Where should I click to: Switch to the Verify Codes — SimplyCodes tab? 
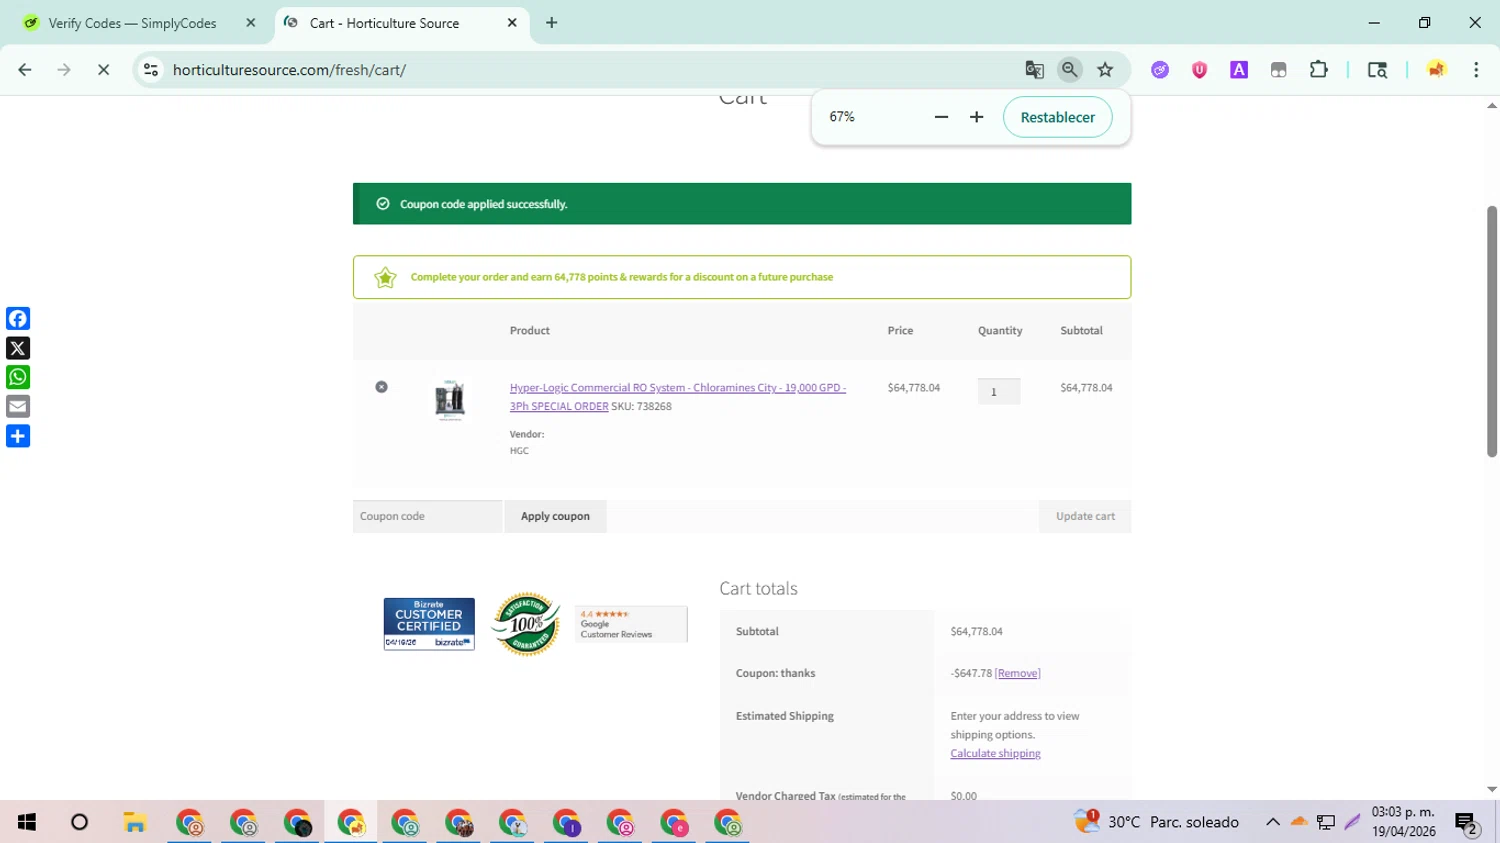coord(132,23)
